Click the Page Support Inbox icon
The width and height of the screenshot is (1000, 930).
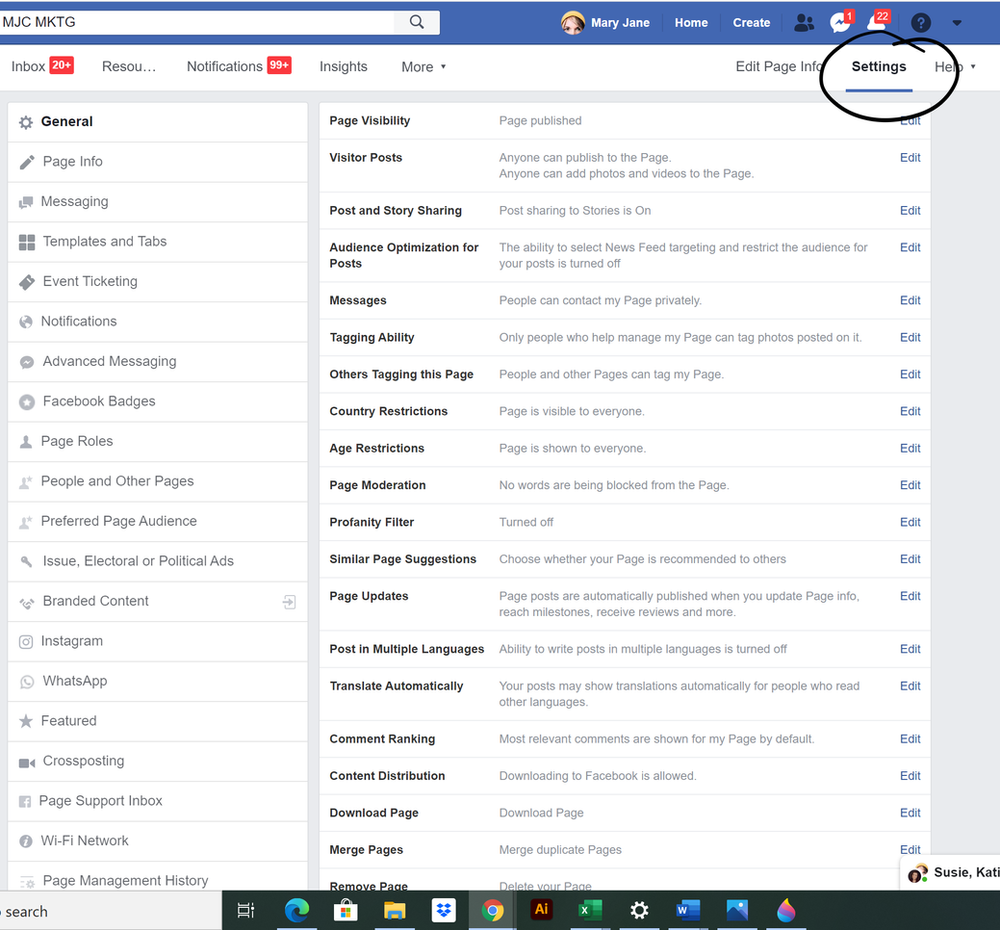tap(25, 802)
